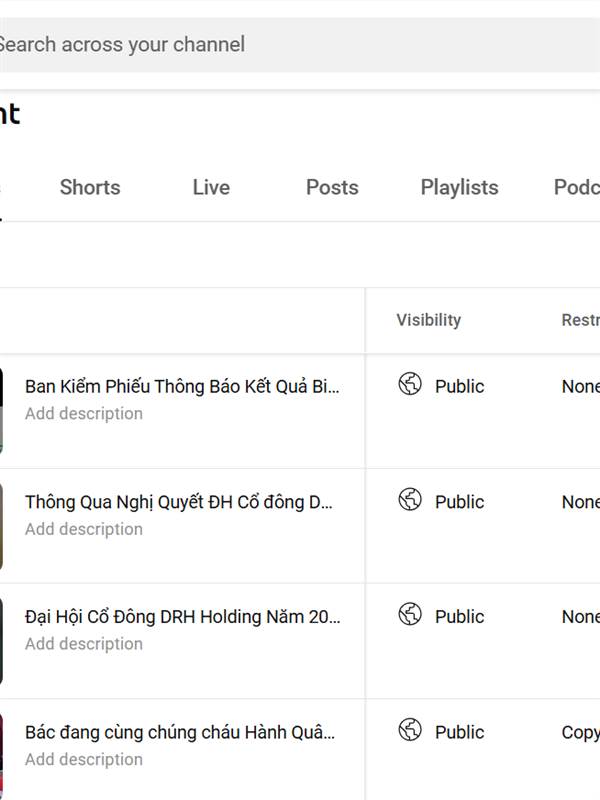Click the globe icon for Ban Kiểm Phiếu video
600x800 pixels.
click(410, 384)
